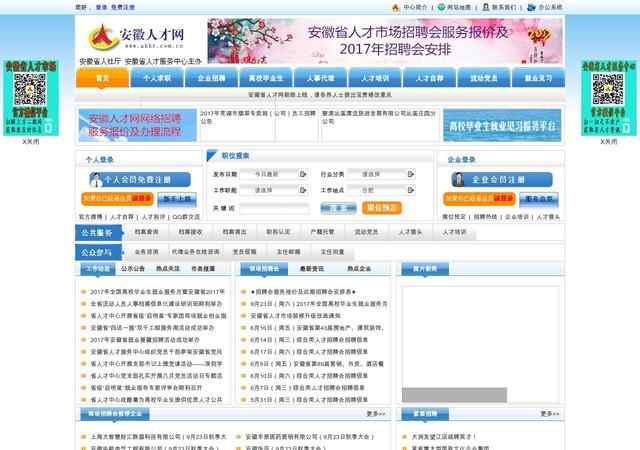Switch to the 公示公告 tab

tap(133, 269)
